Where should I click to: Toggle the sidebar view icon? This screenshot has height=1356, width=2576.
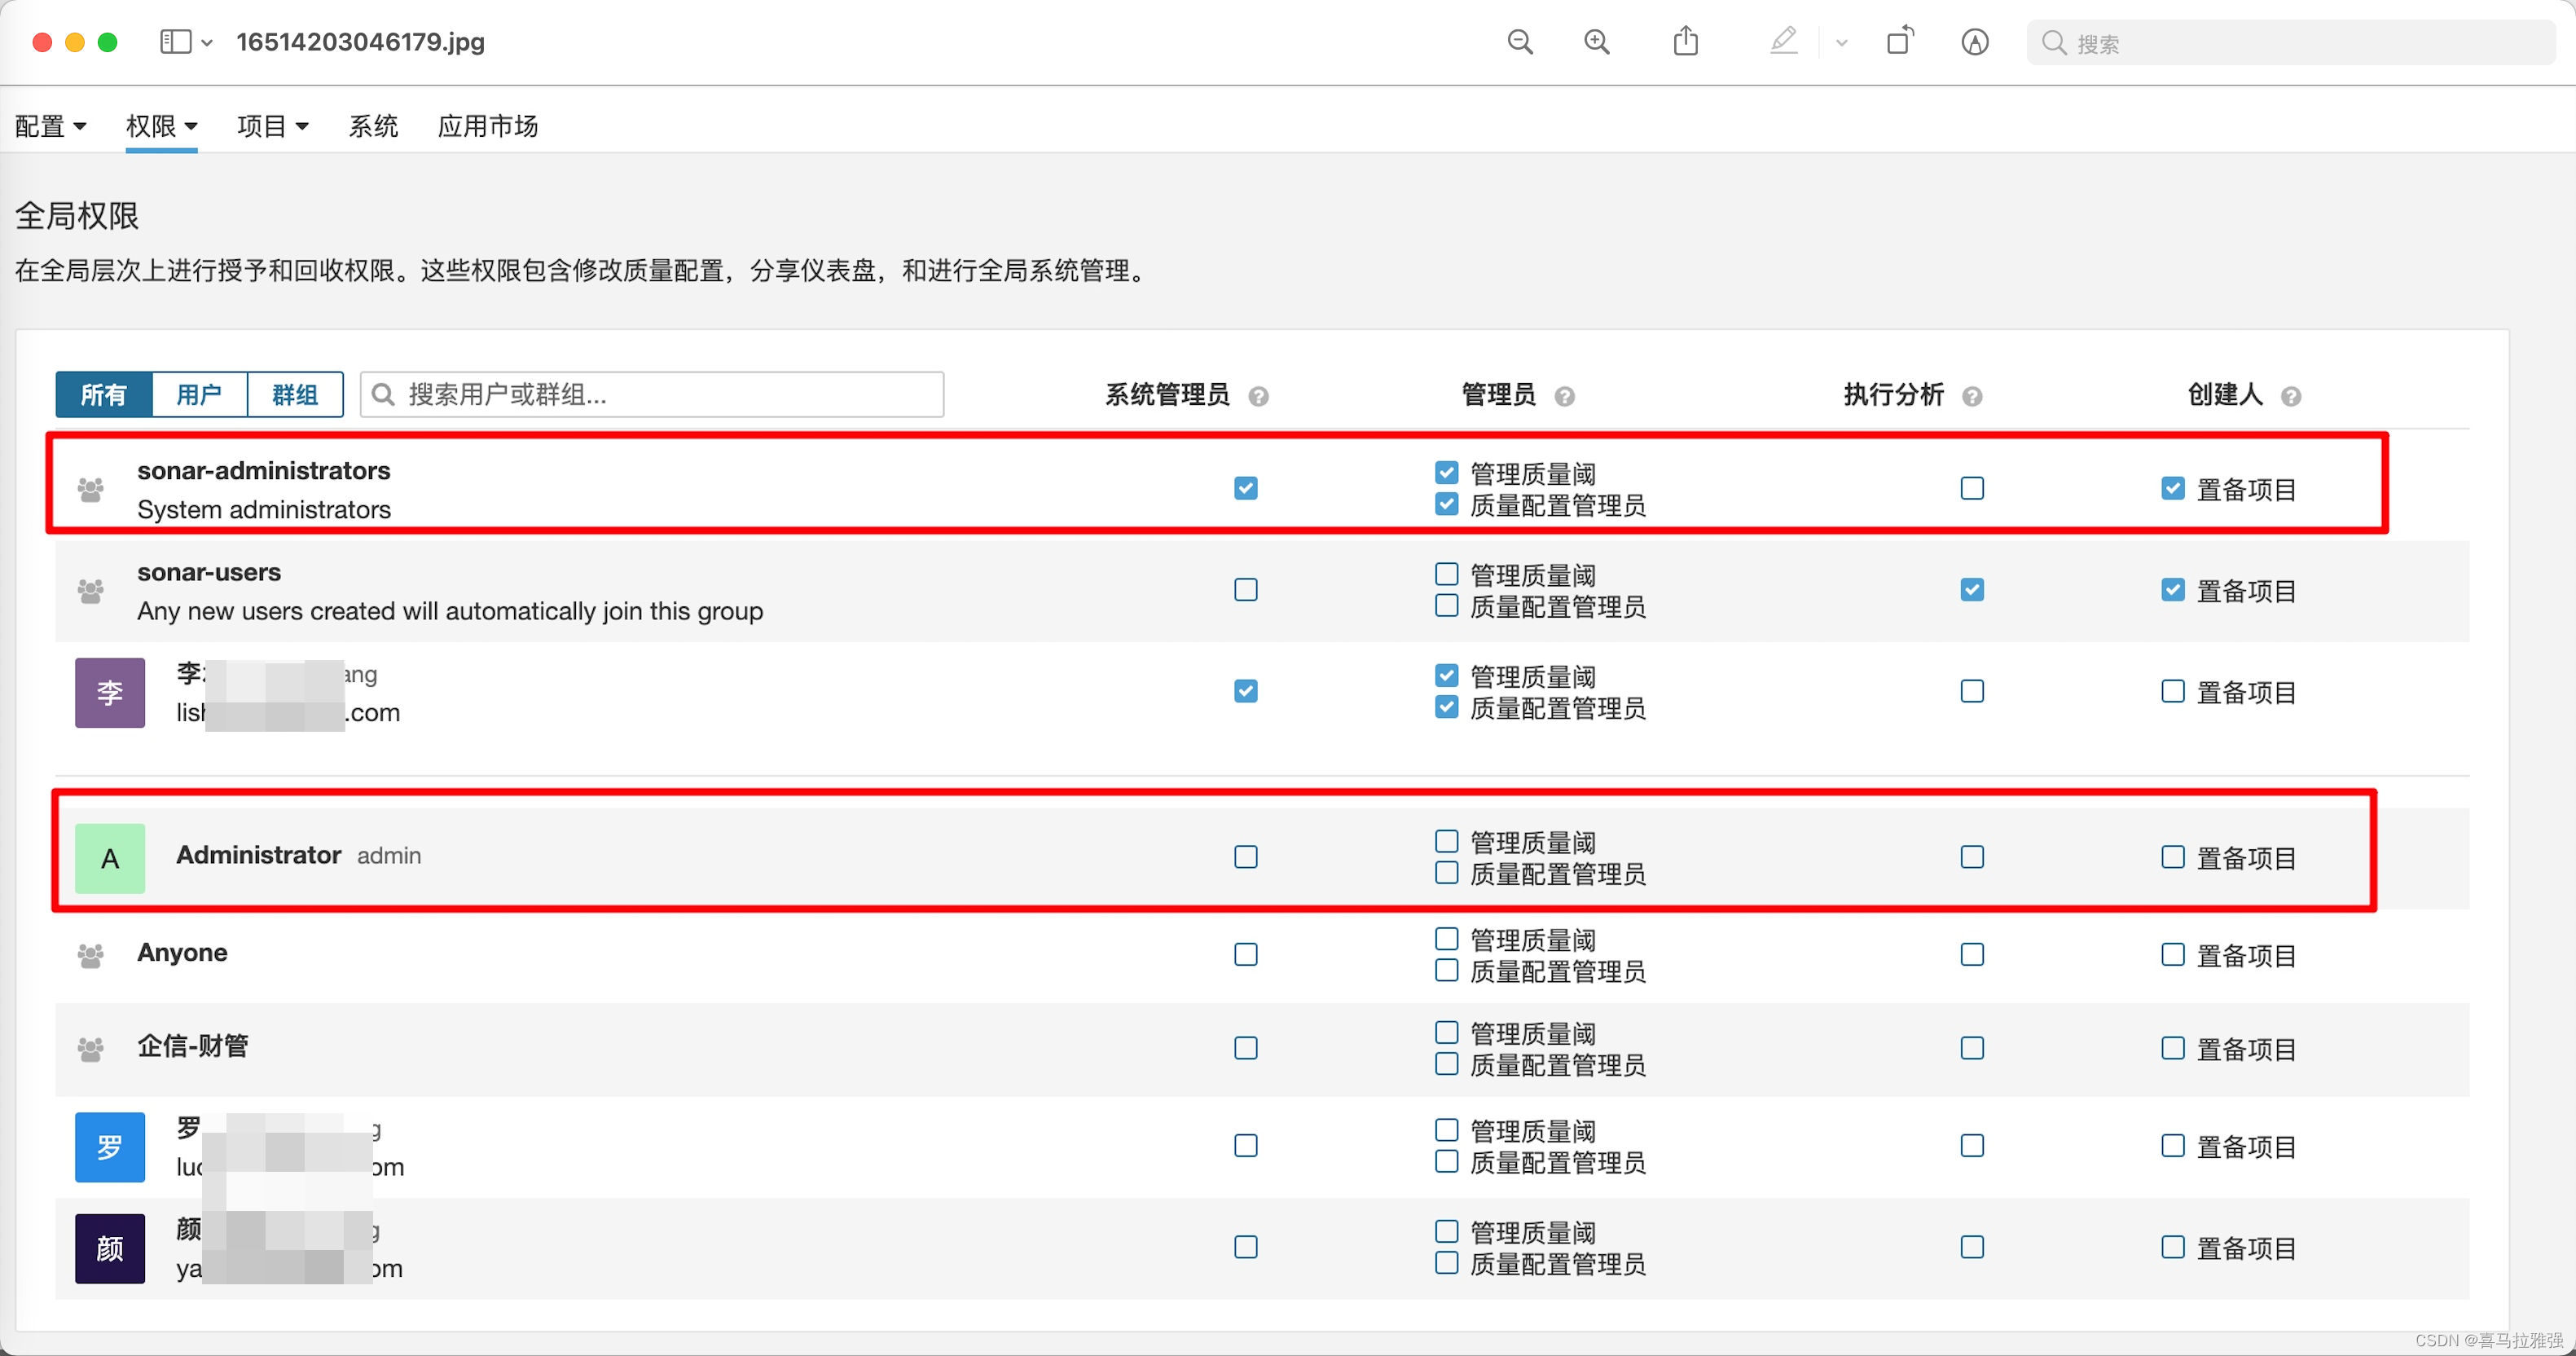point(176,42)
